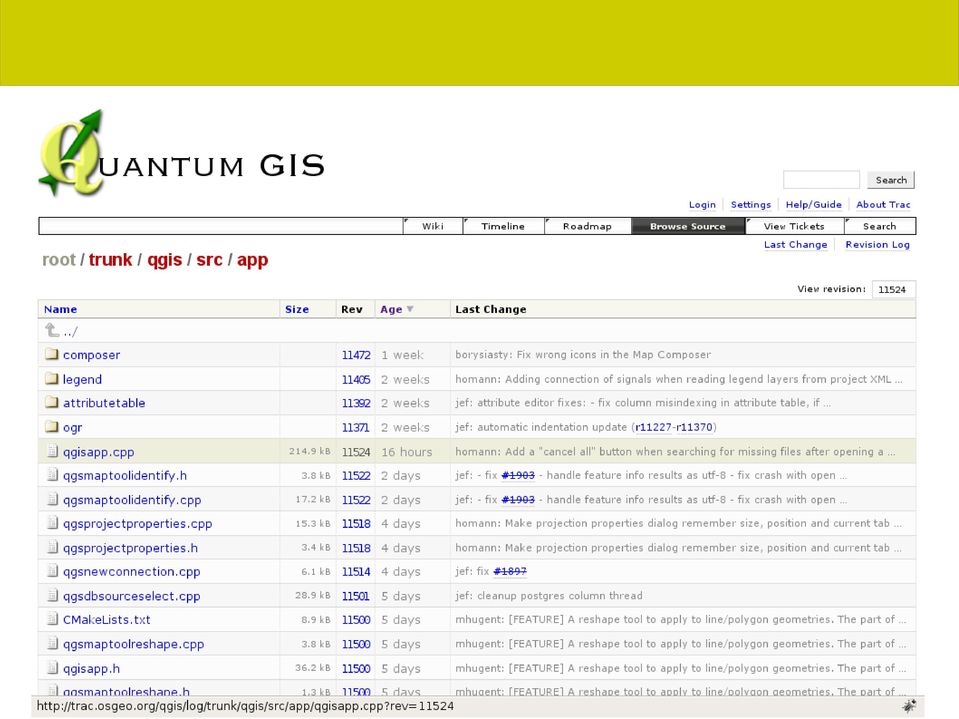
Task: Toggle the Age column sort arrow
Action: point(410,309)
